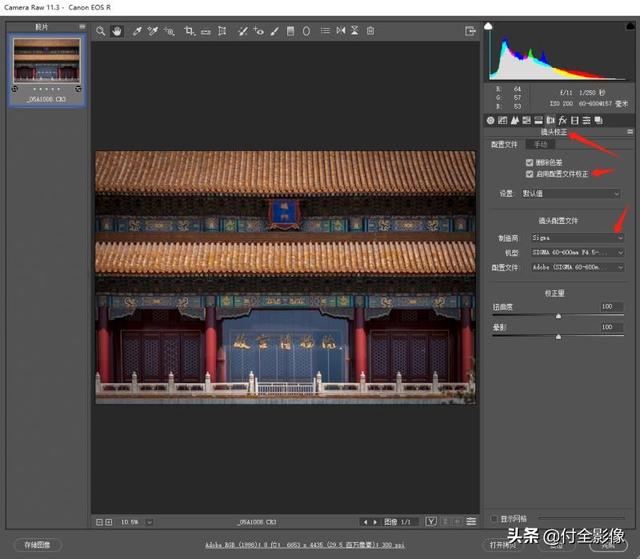This screenshot has height=559, width=640.
Task: Select the Hand tool
Action: (117, 31)
